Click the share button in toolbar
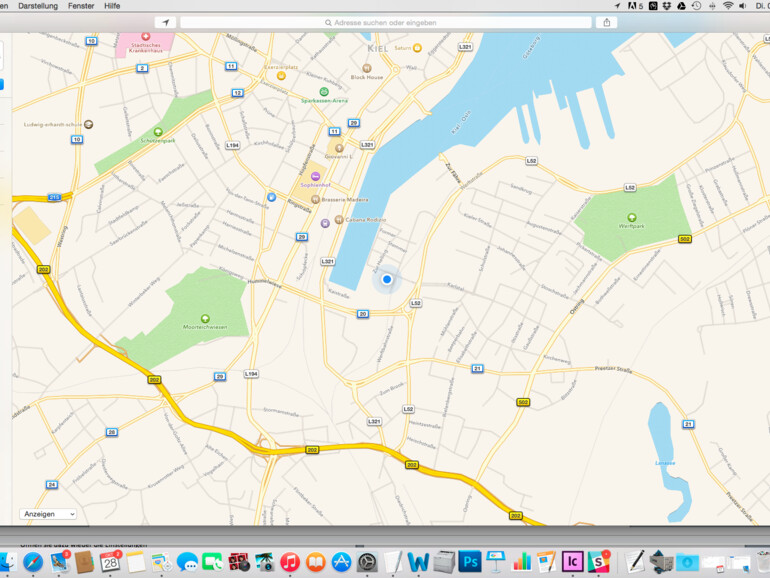Image resolution: width=770 pixels, height=578 pixels. tap(607, 22)
